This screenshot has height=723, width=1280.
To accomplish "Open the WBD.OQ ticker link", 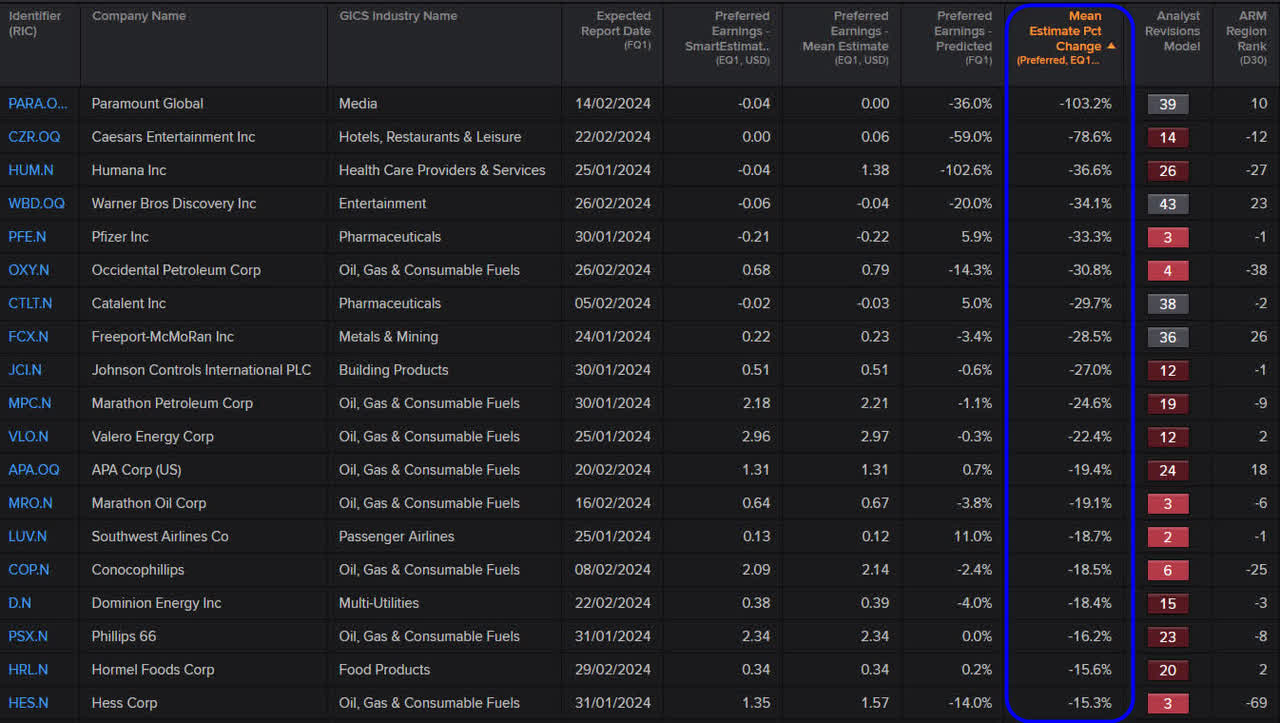I will 36,203.
